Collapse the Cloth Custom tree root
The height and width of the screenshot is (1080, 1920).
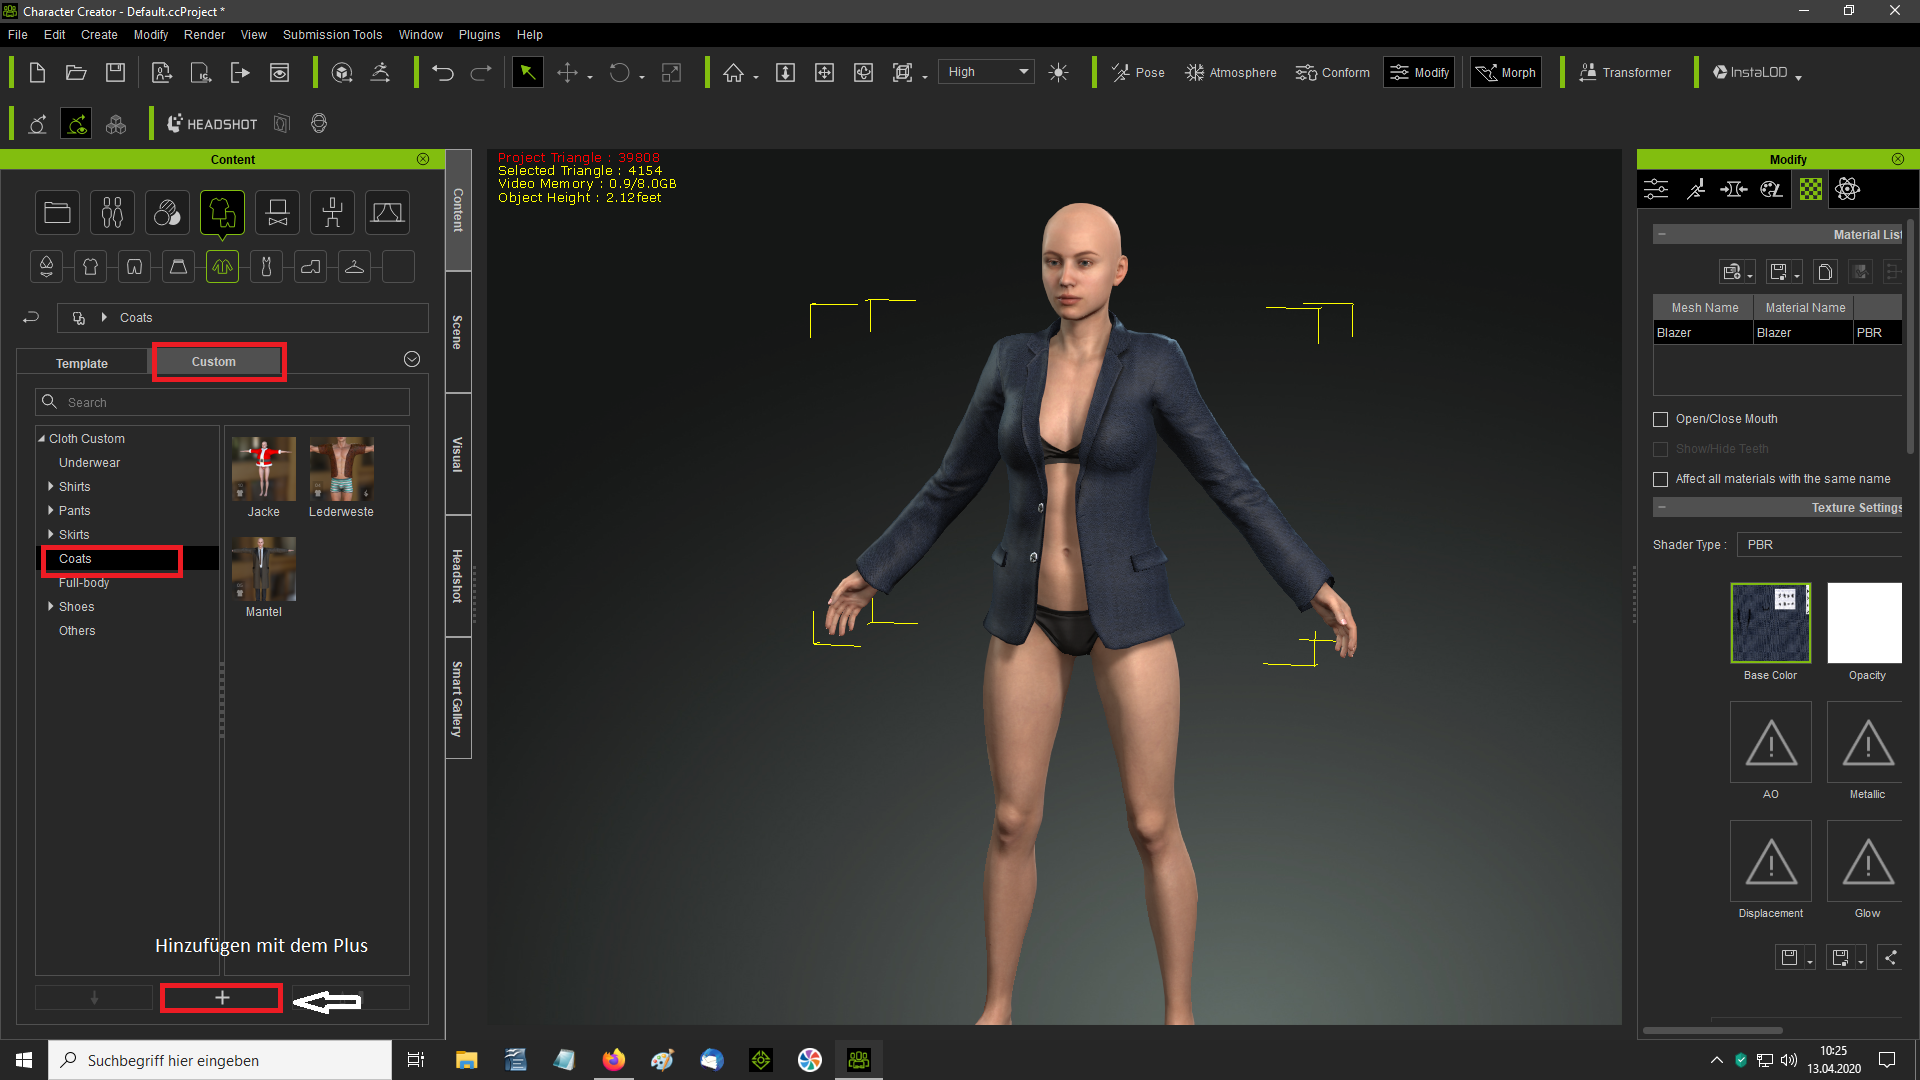pyautogui.click(x=42, y=438)
